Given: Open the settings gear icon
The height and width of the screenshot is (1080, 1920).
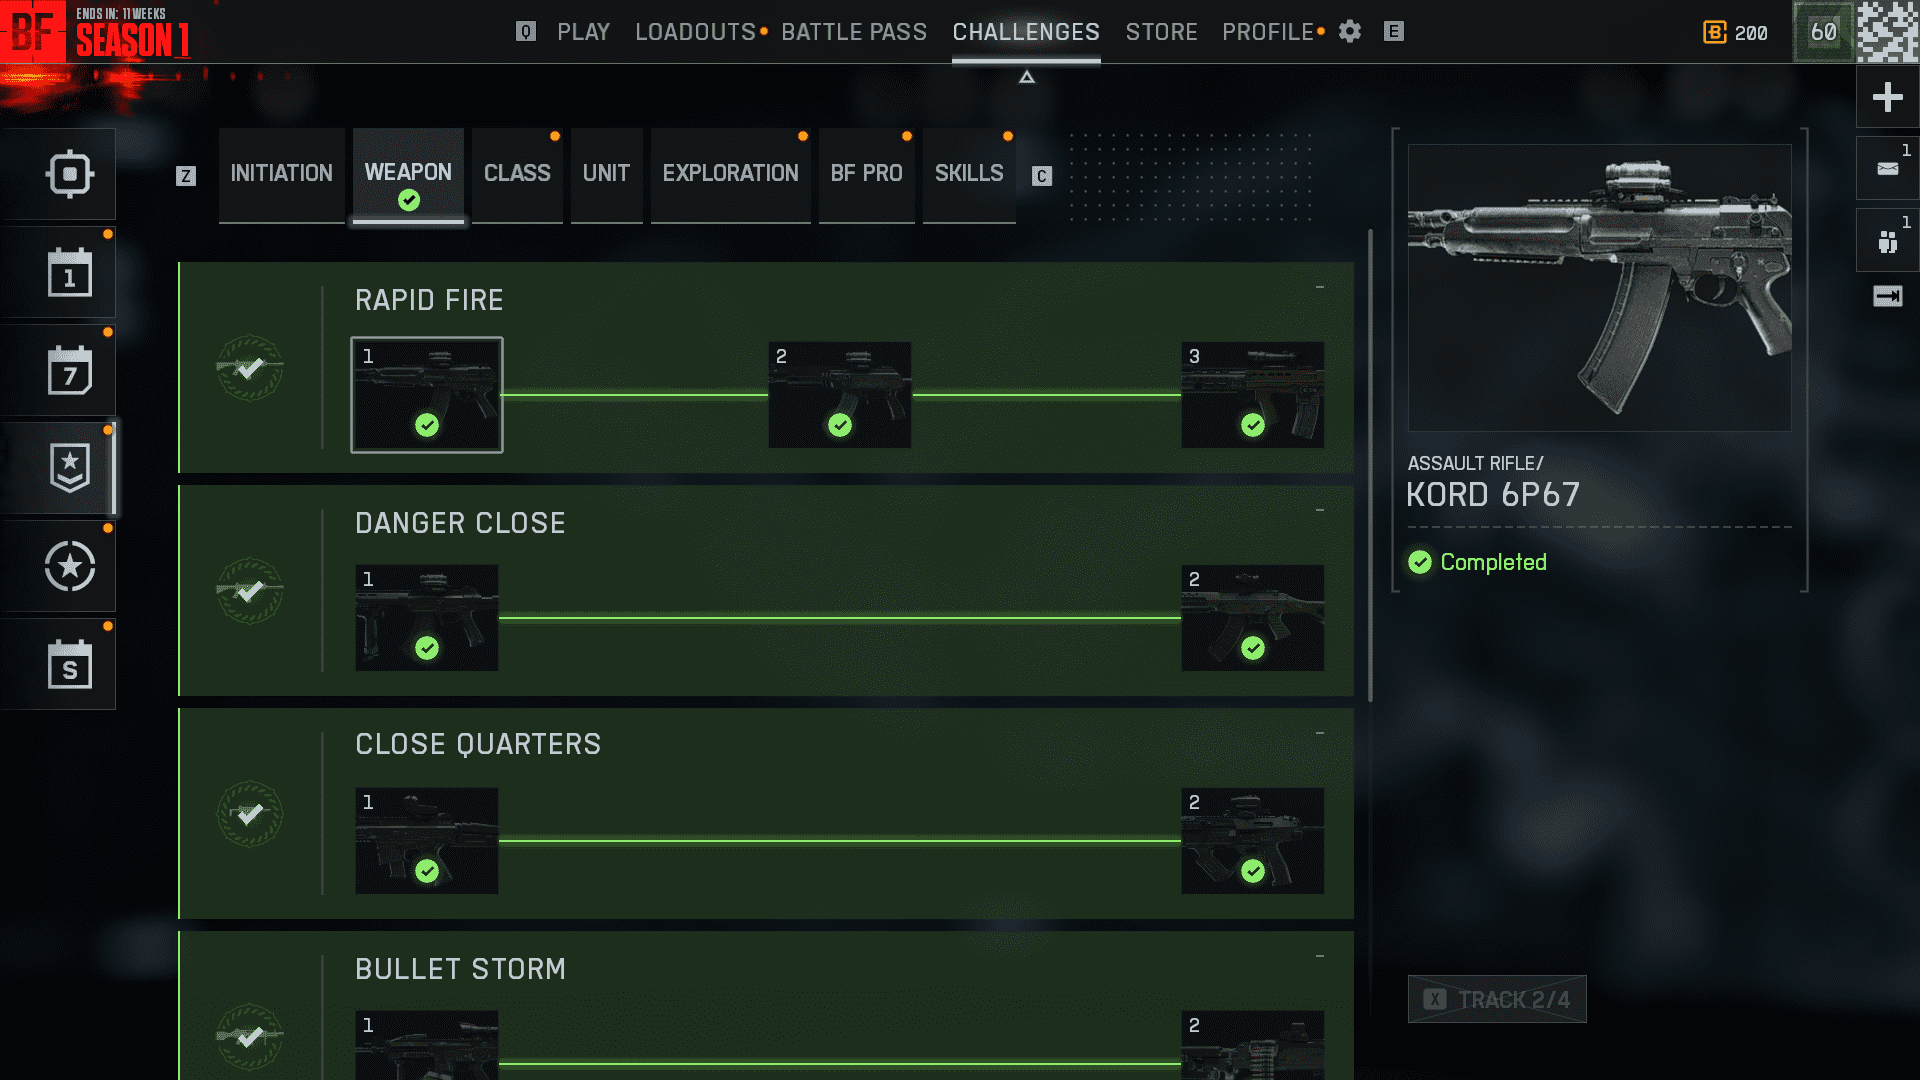Looking at the screenshot, I should pyautogui.click(x=1350, y=32).
